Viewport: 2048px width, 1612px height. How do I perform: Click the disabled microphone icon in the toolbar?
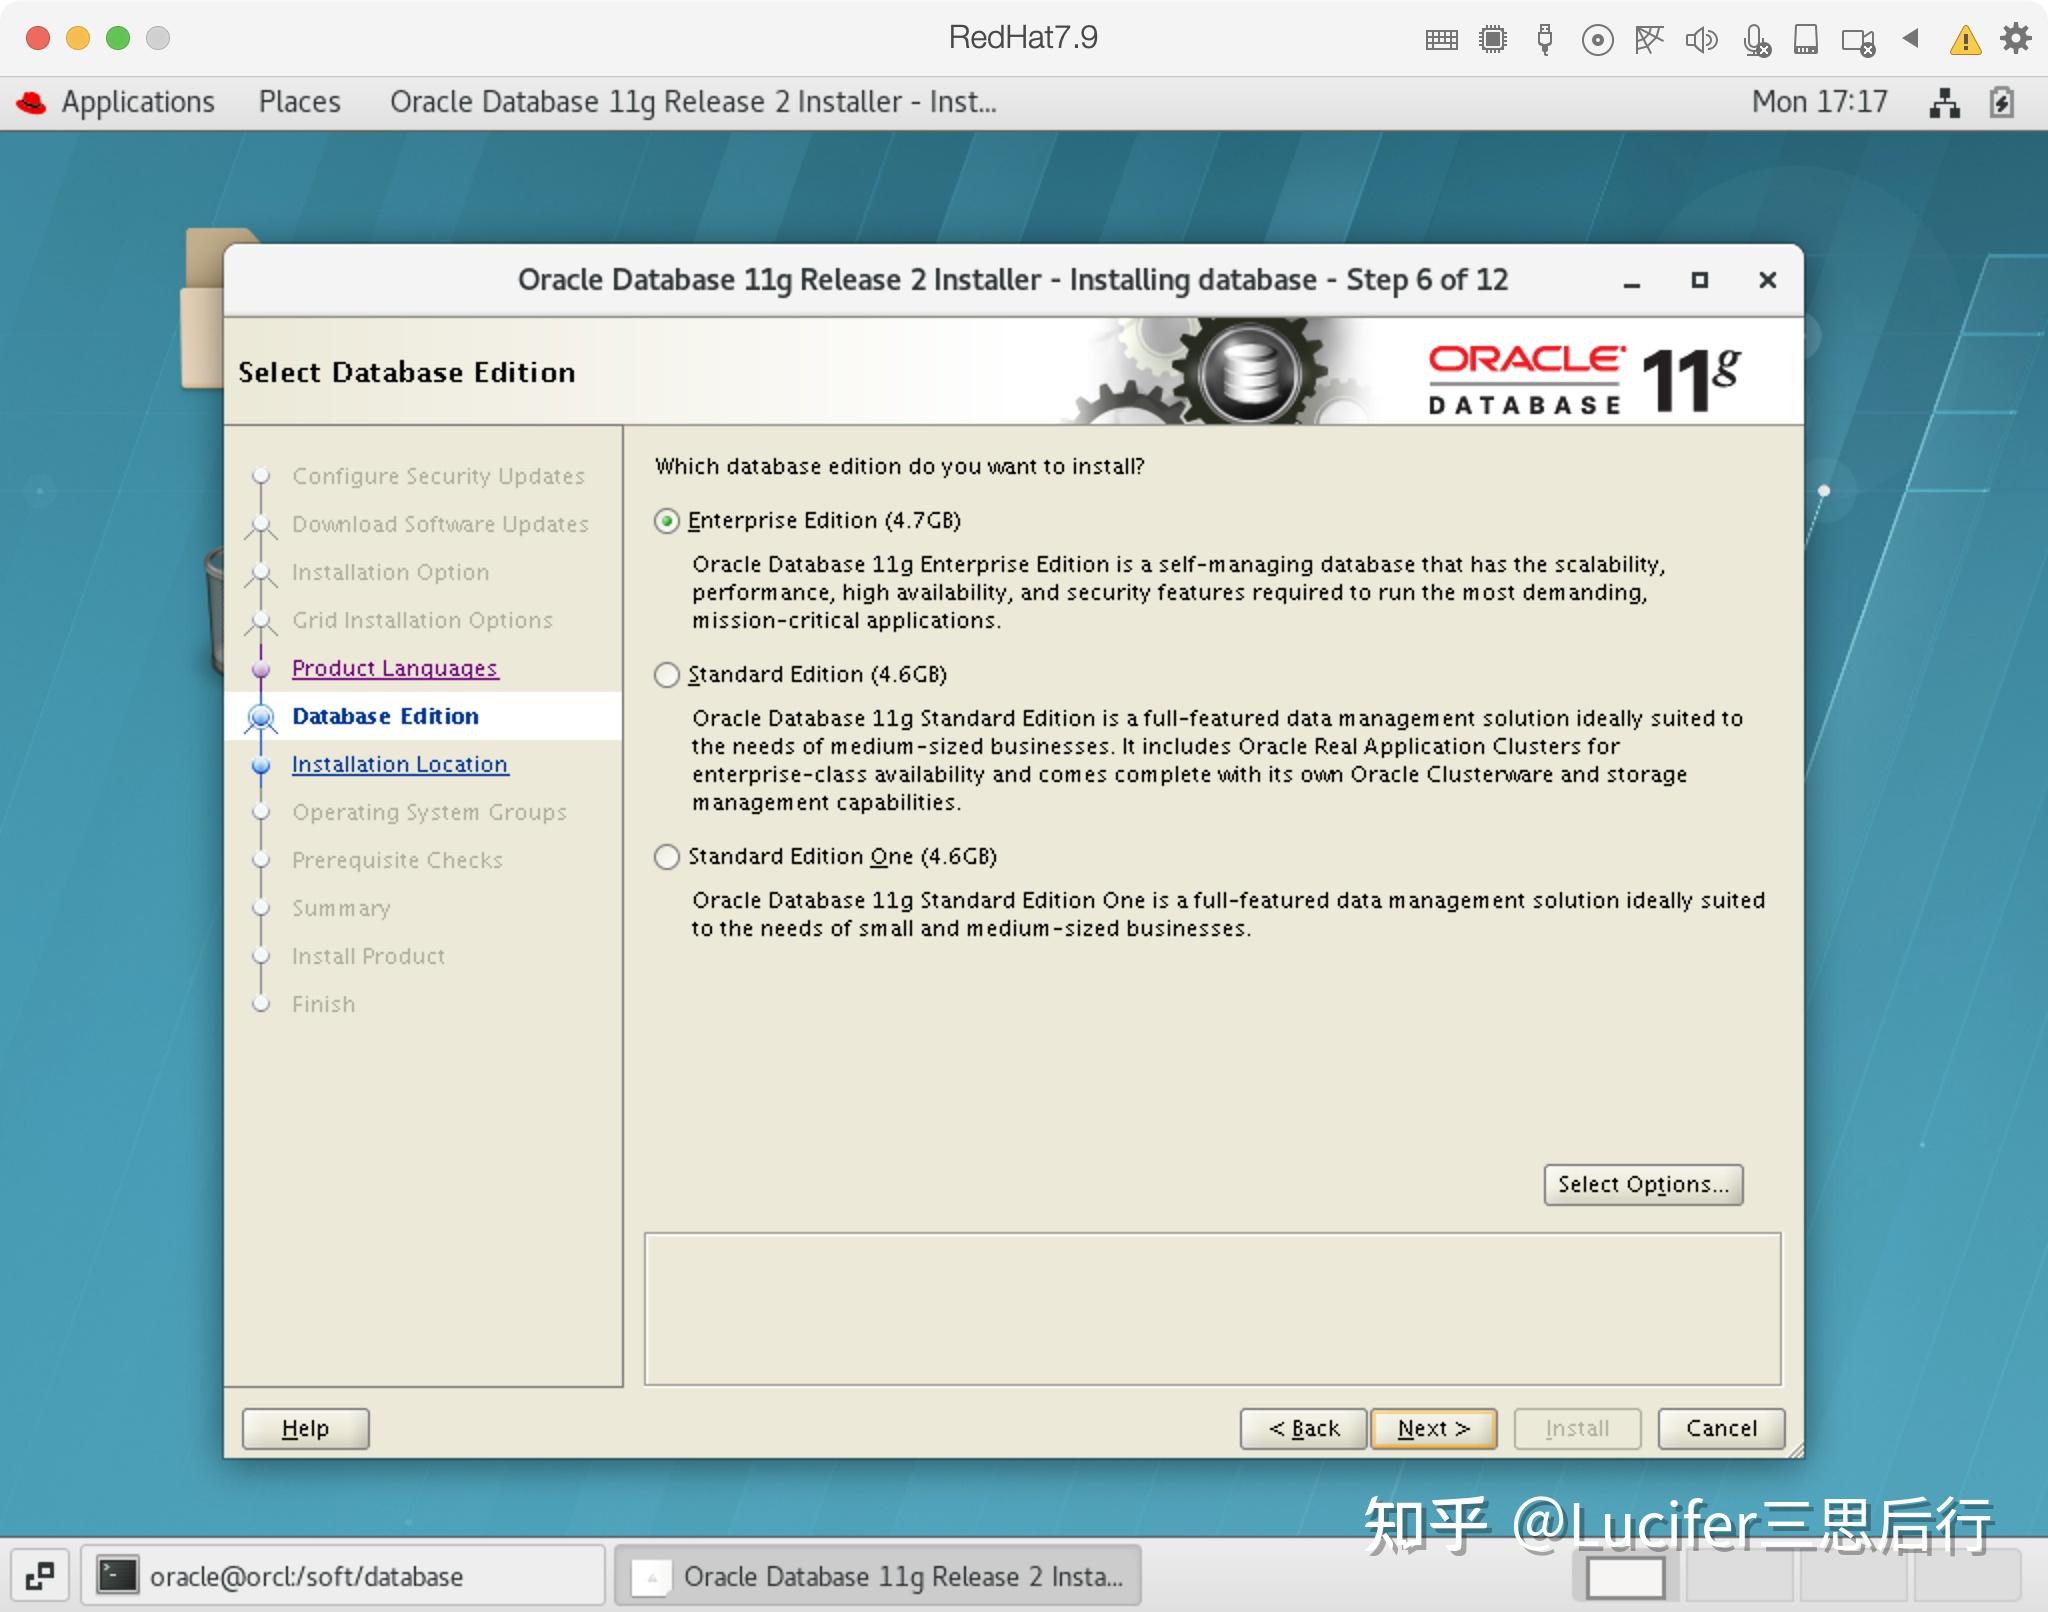(x=1756, y=40)
